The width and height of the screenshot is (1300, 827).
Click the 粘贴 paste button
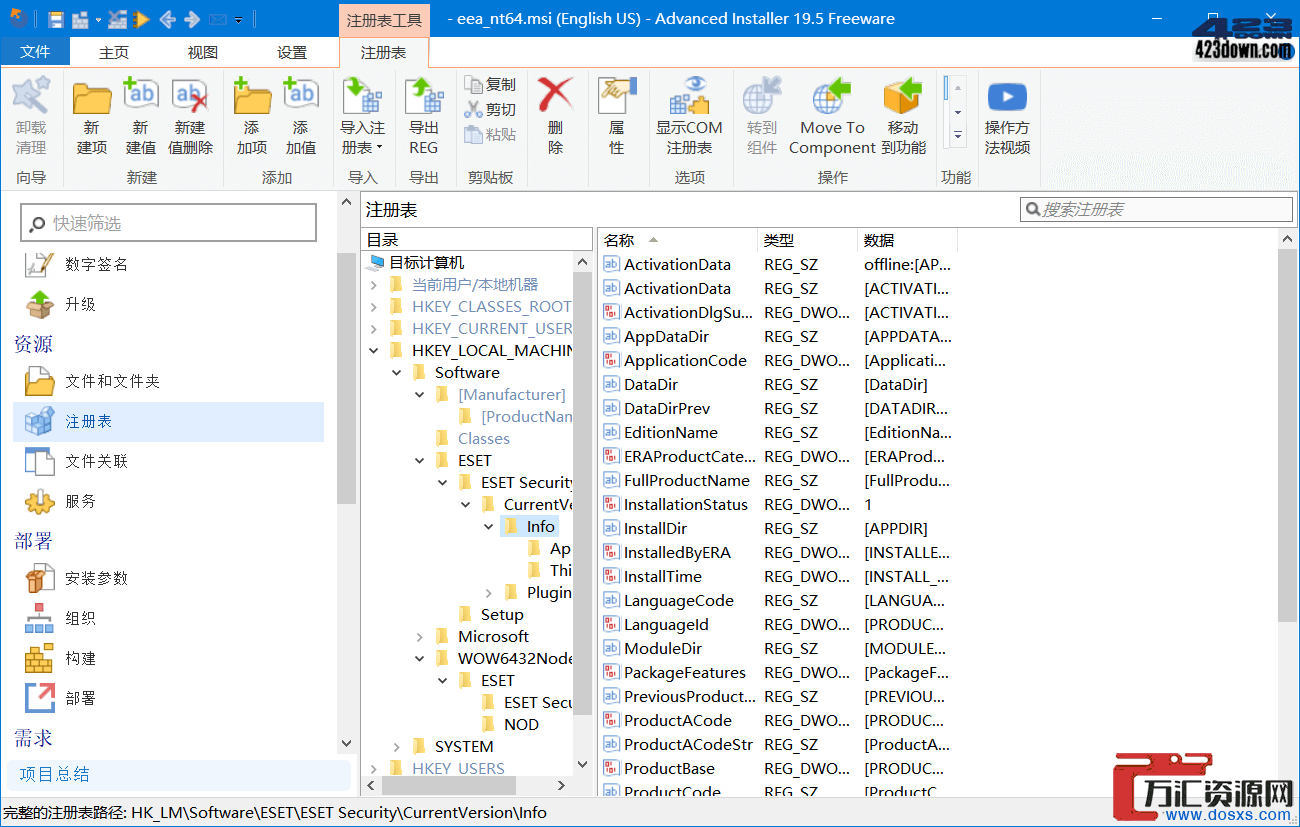(490, 134)
